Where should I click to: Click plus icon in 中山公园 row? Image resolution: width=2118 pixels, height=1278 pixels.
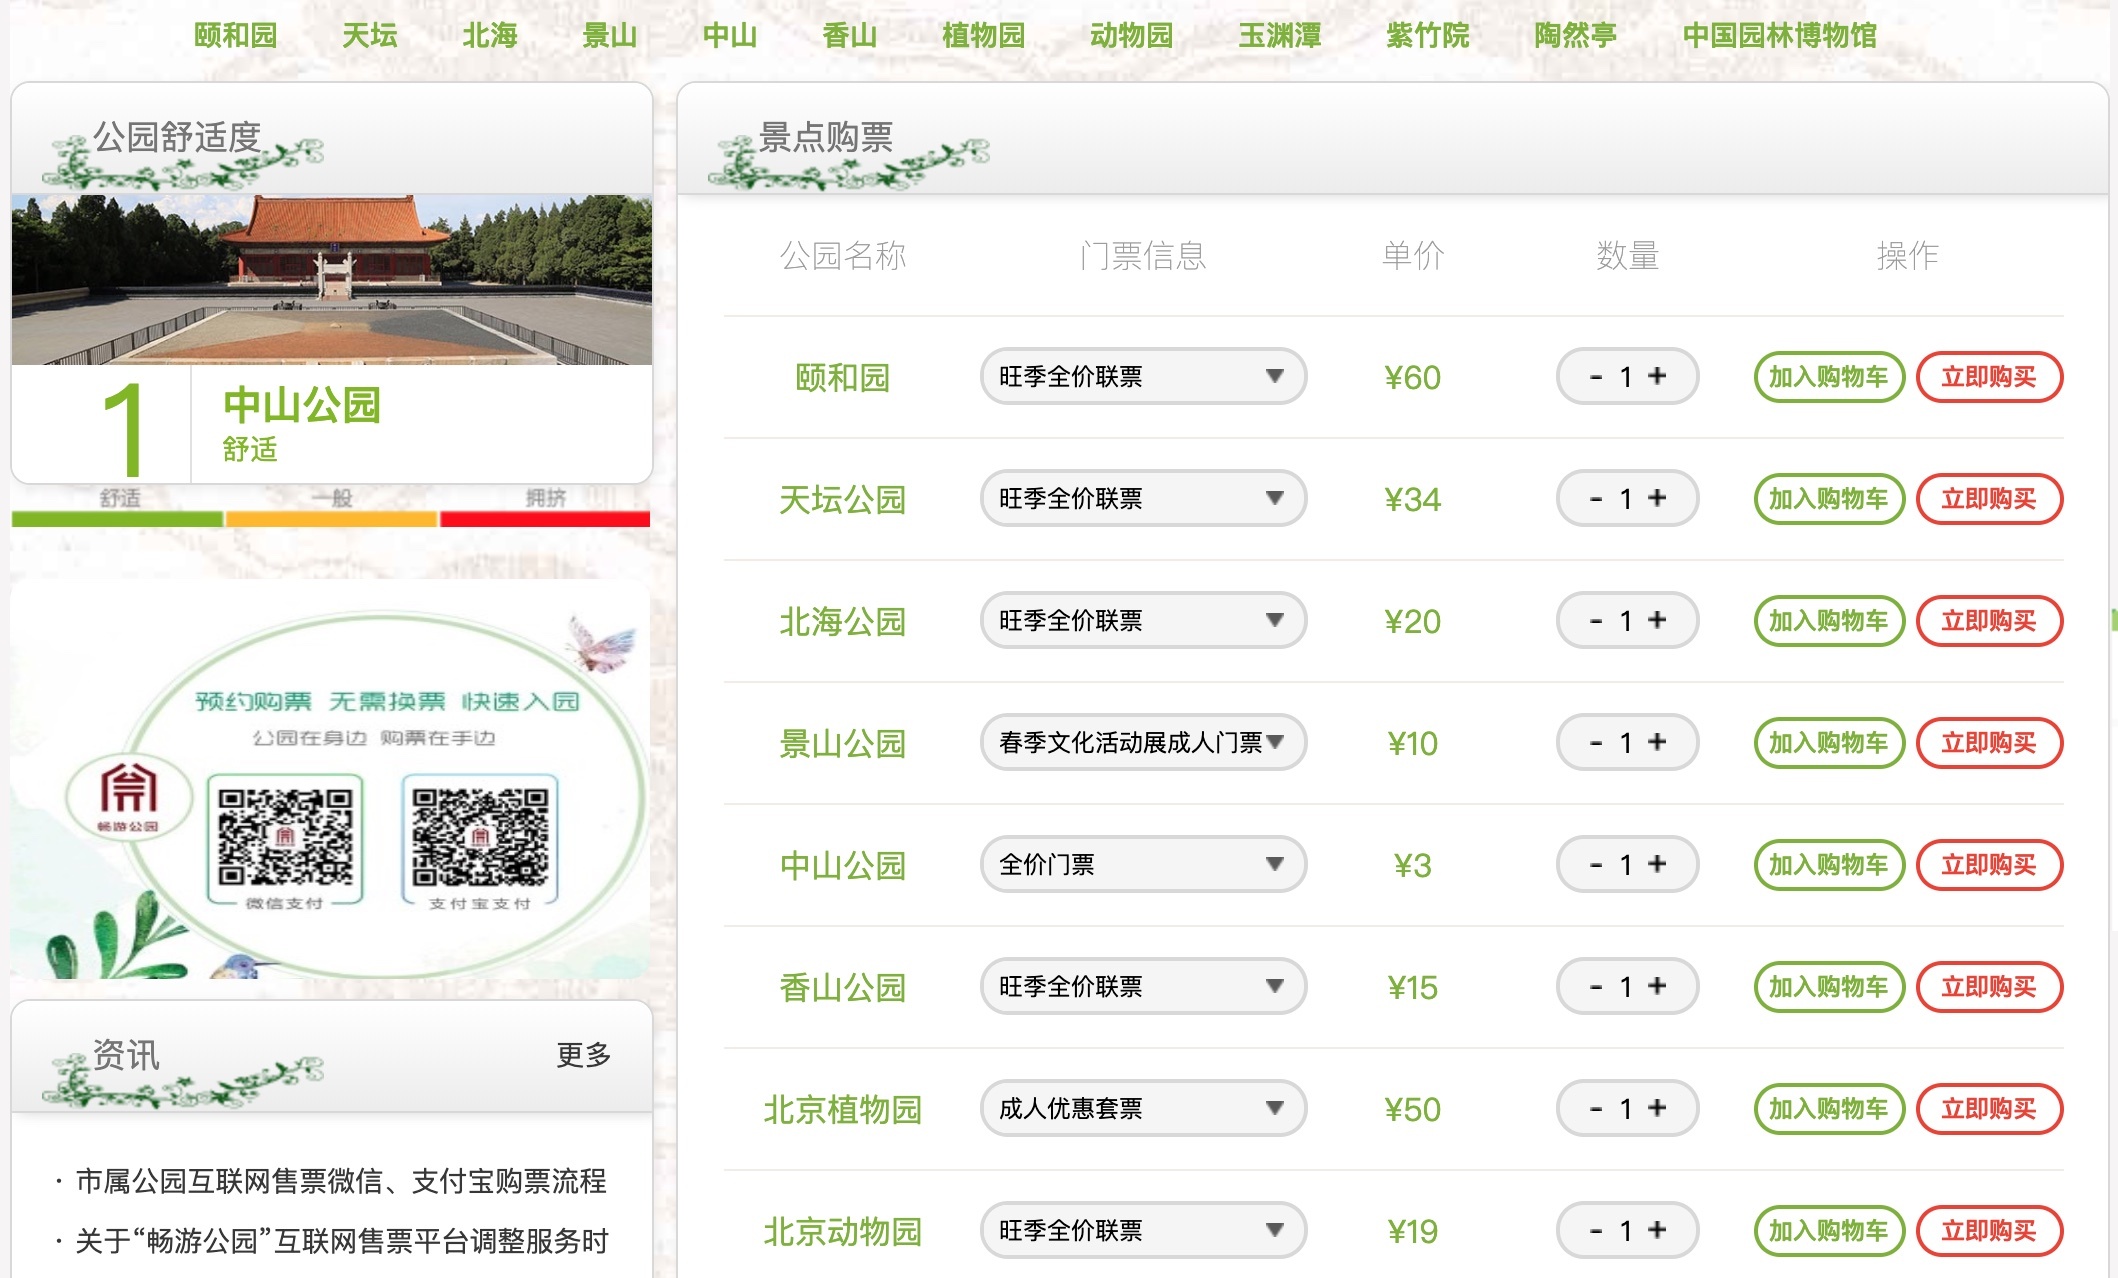1657,864
